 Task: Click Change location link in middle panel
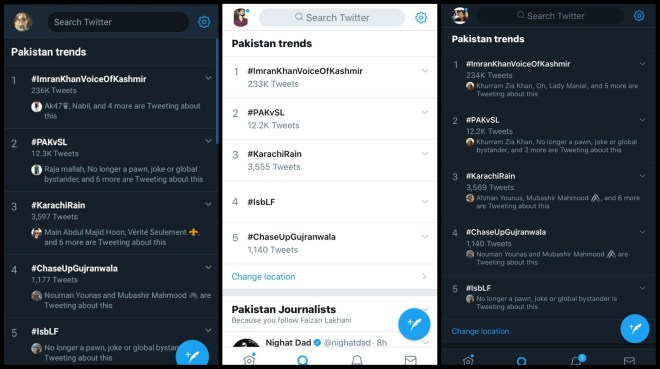point(263,277)
